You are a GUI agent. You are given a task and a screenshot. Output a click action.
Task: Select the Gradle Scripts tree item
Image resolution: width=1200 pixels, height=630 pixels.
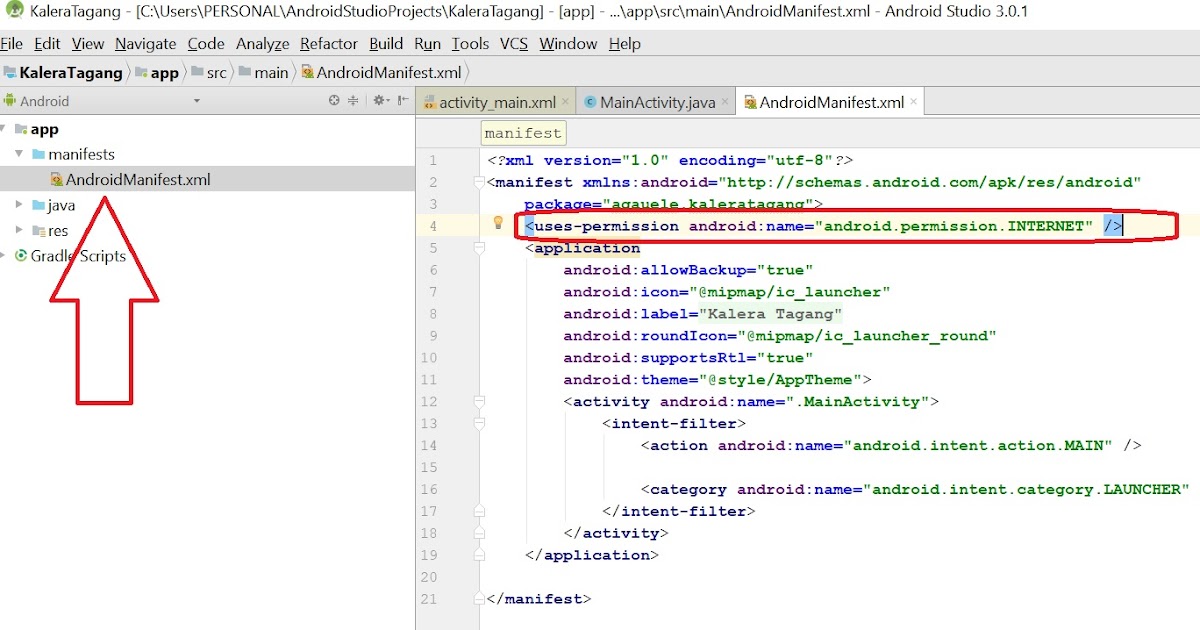coord(78,256)
